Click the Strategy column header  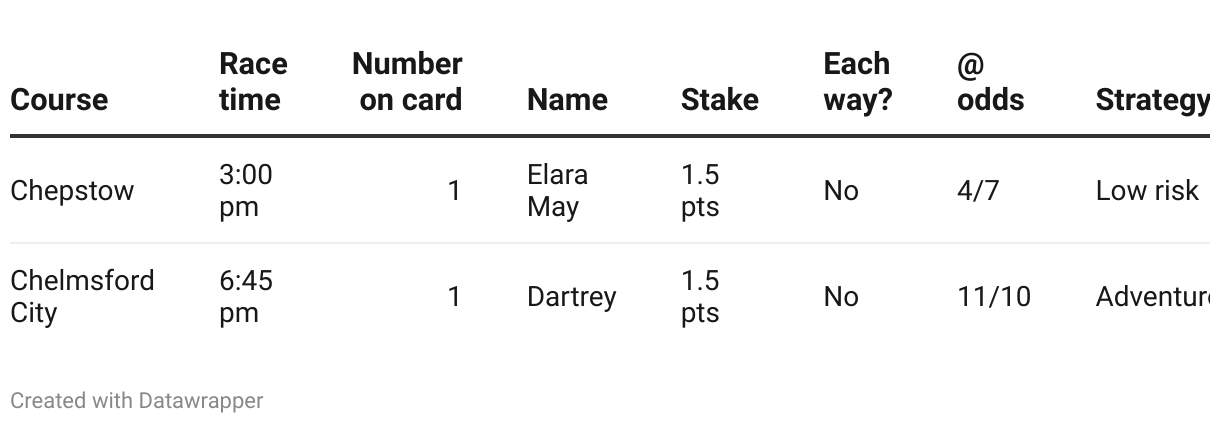click(1152, 100)
